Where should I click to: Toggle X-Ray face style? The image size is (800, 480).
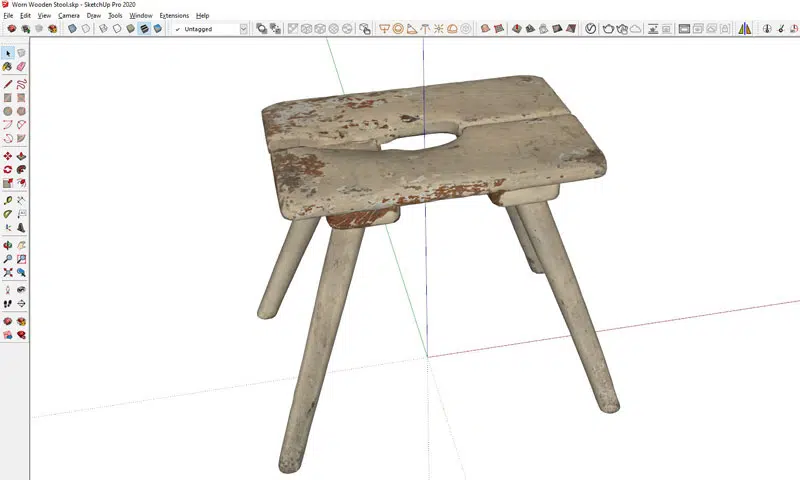[x=72, y=29]
